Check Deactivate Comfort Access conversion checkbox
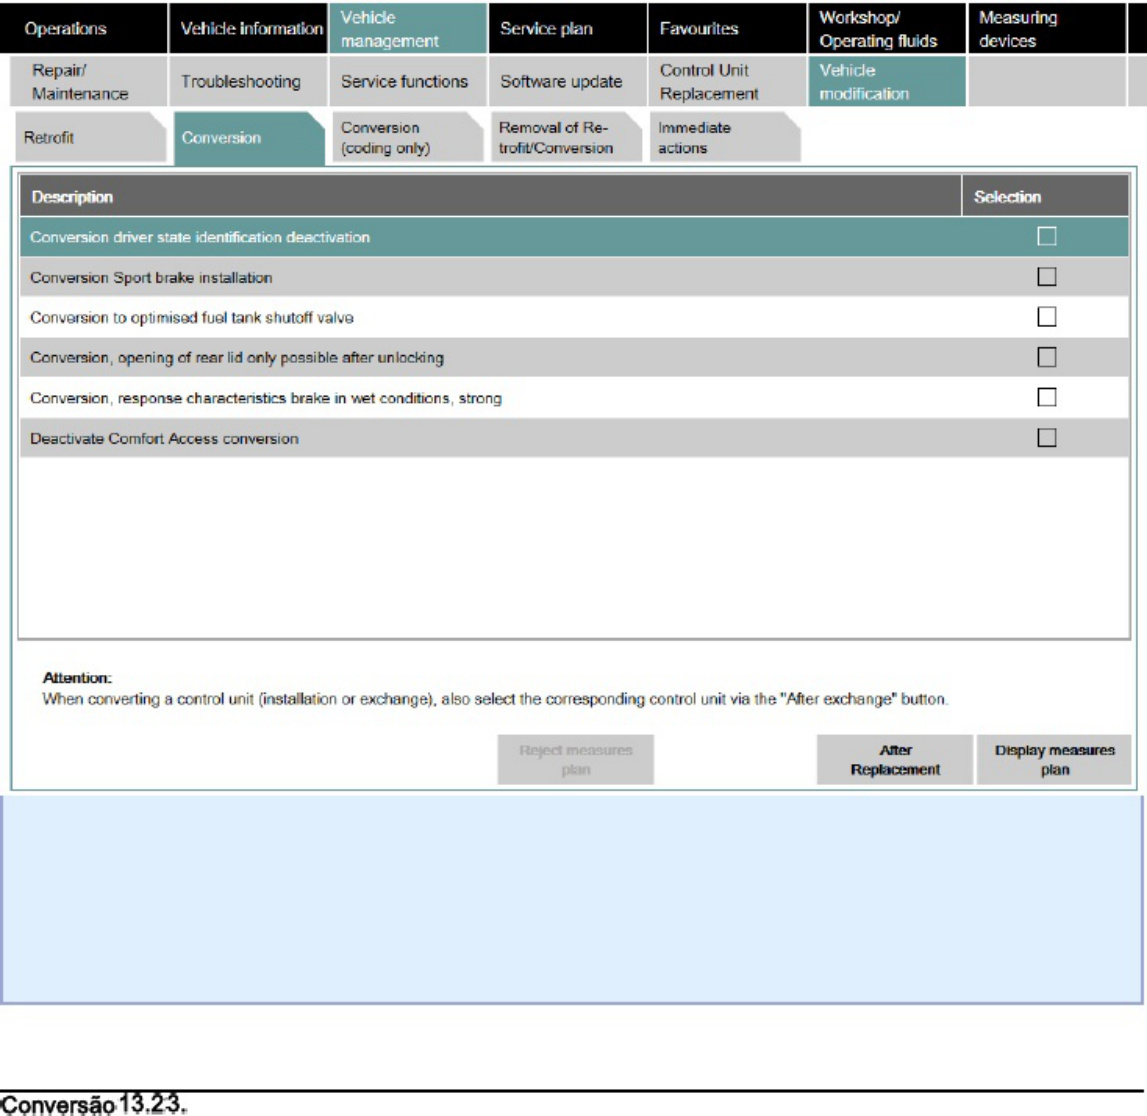 point(1047,437)
